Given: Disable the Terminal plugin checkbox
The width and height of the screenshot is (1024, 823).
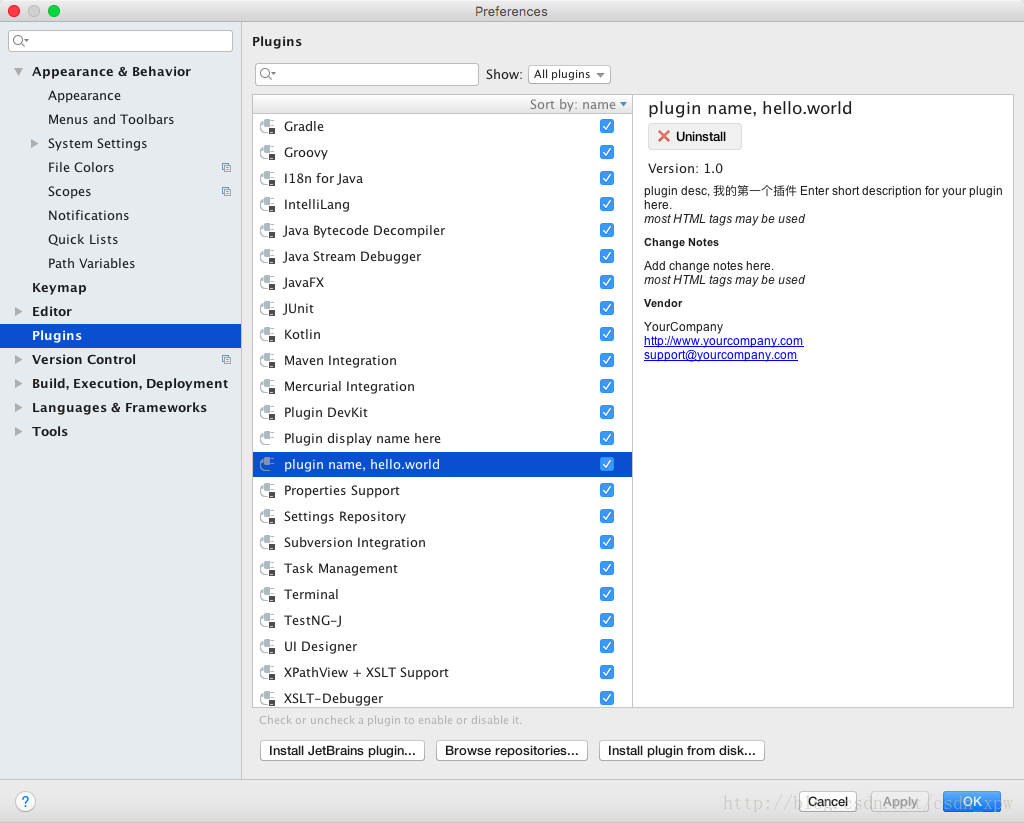Looking at the screenshot, I should click(x=607, y=594).
